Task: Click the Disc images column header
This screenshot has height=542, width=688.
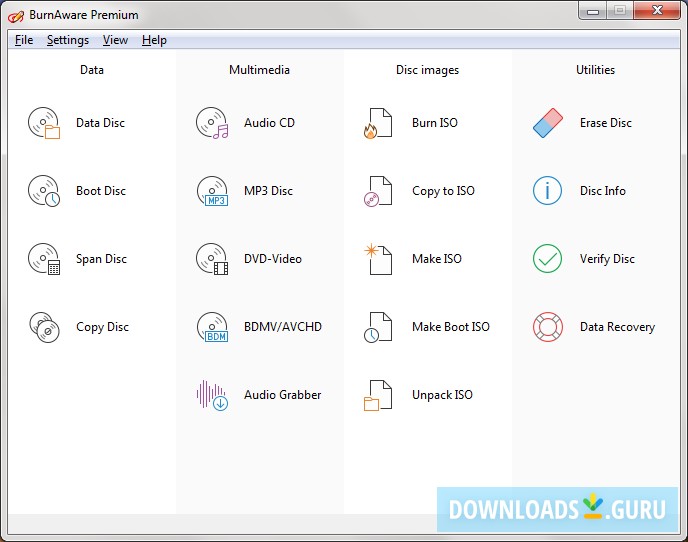Action: (427, 70)
